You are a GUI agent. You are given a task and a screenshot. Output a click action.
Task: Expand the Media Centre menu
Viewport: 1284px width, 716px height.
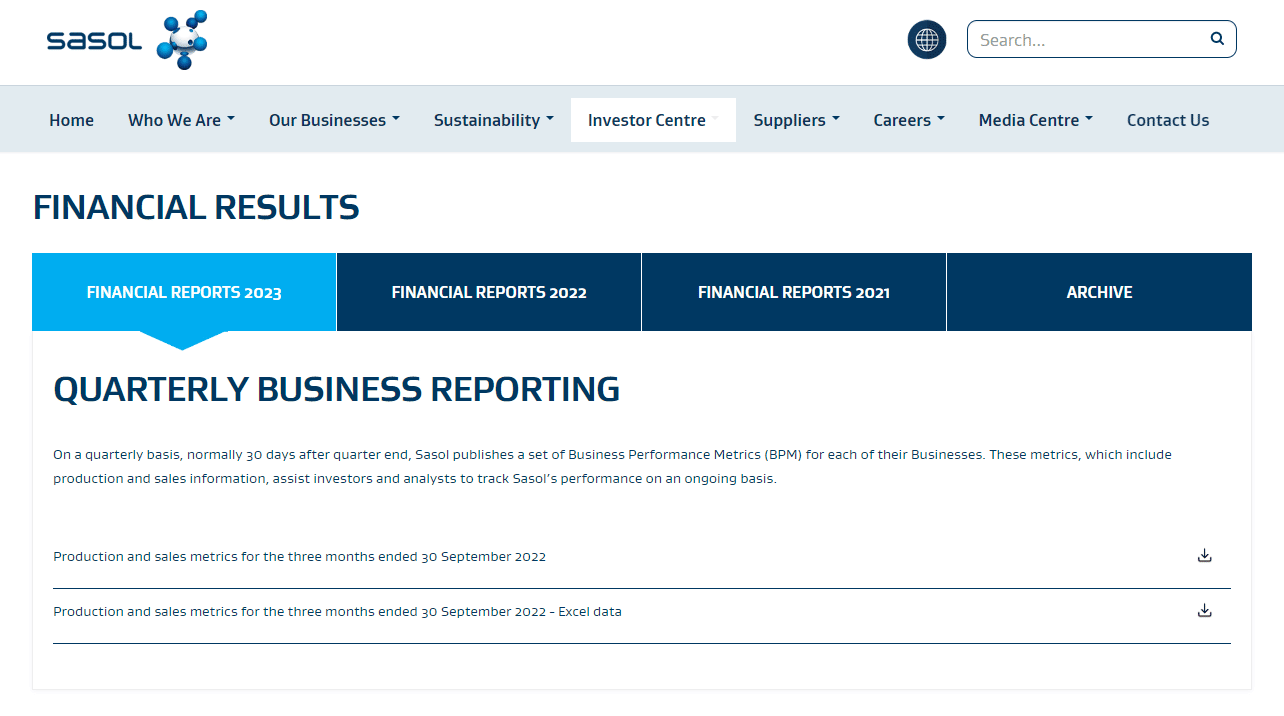1036,120
